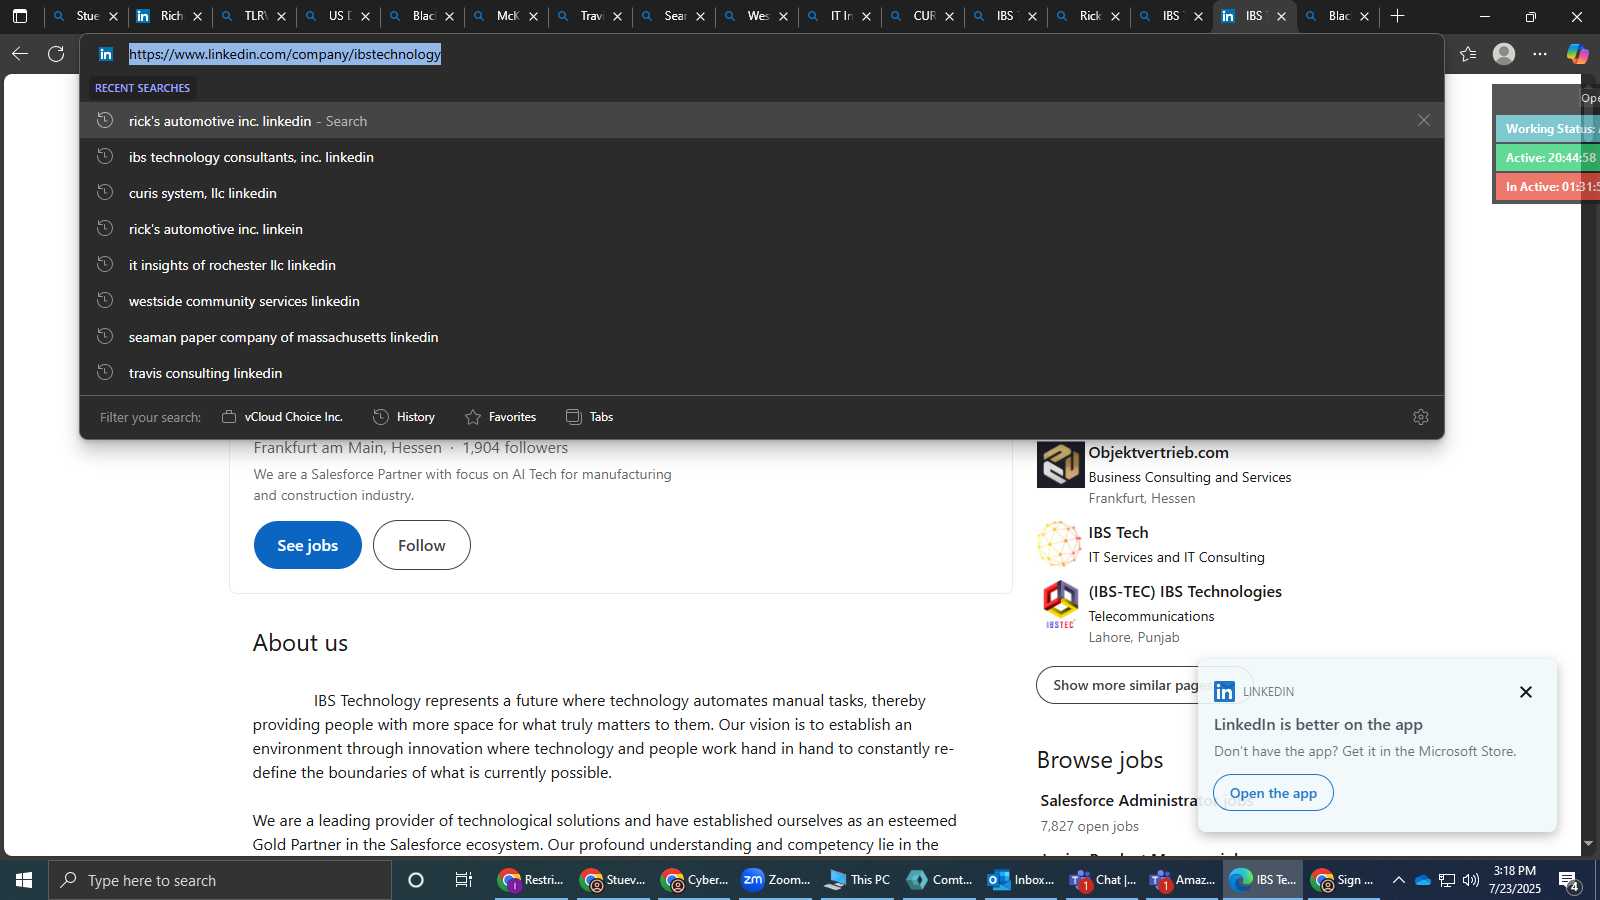Screen dimensions: 1600x900
Task: Open Outlook Inbox from the taskbar
Action: [x=1020, y=880]
